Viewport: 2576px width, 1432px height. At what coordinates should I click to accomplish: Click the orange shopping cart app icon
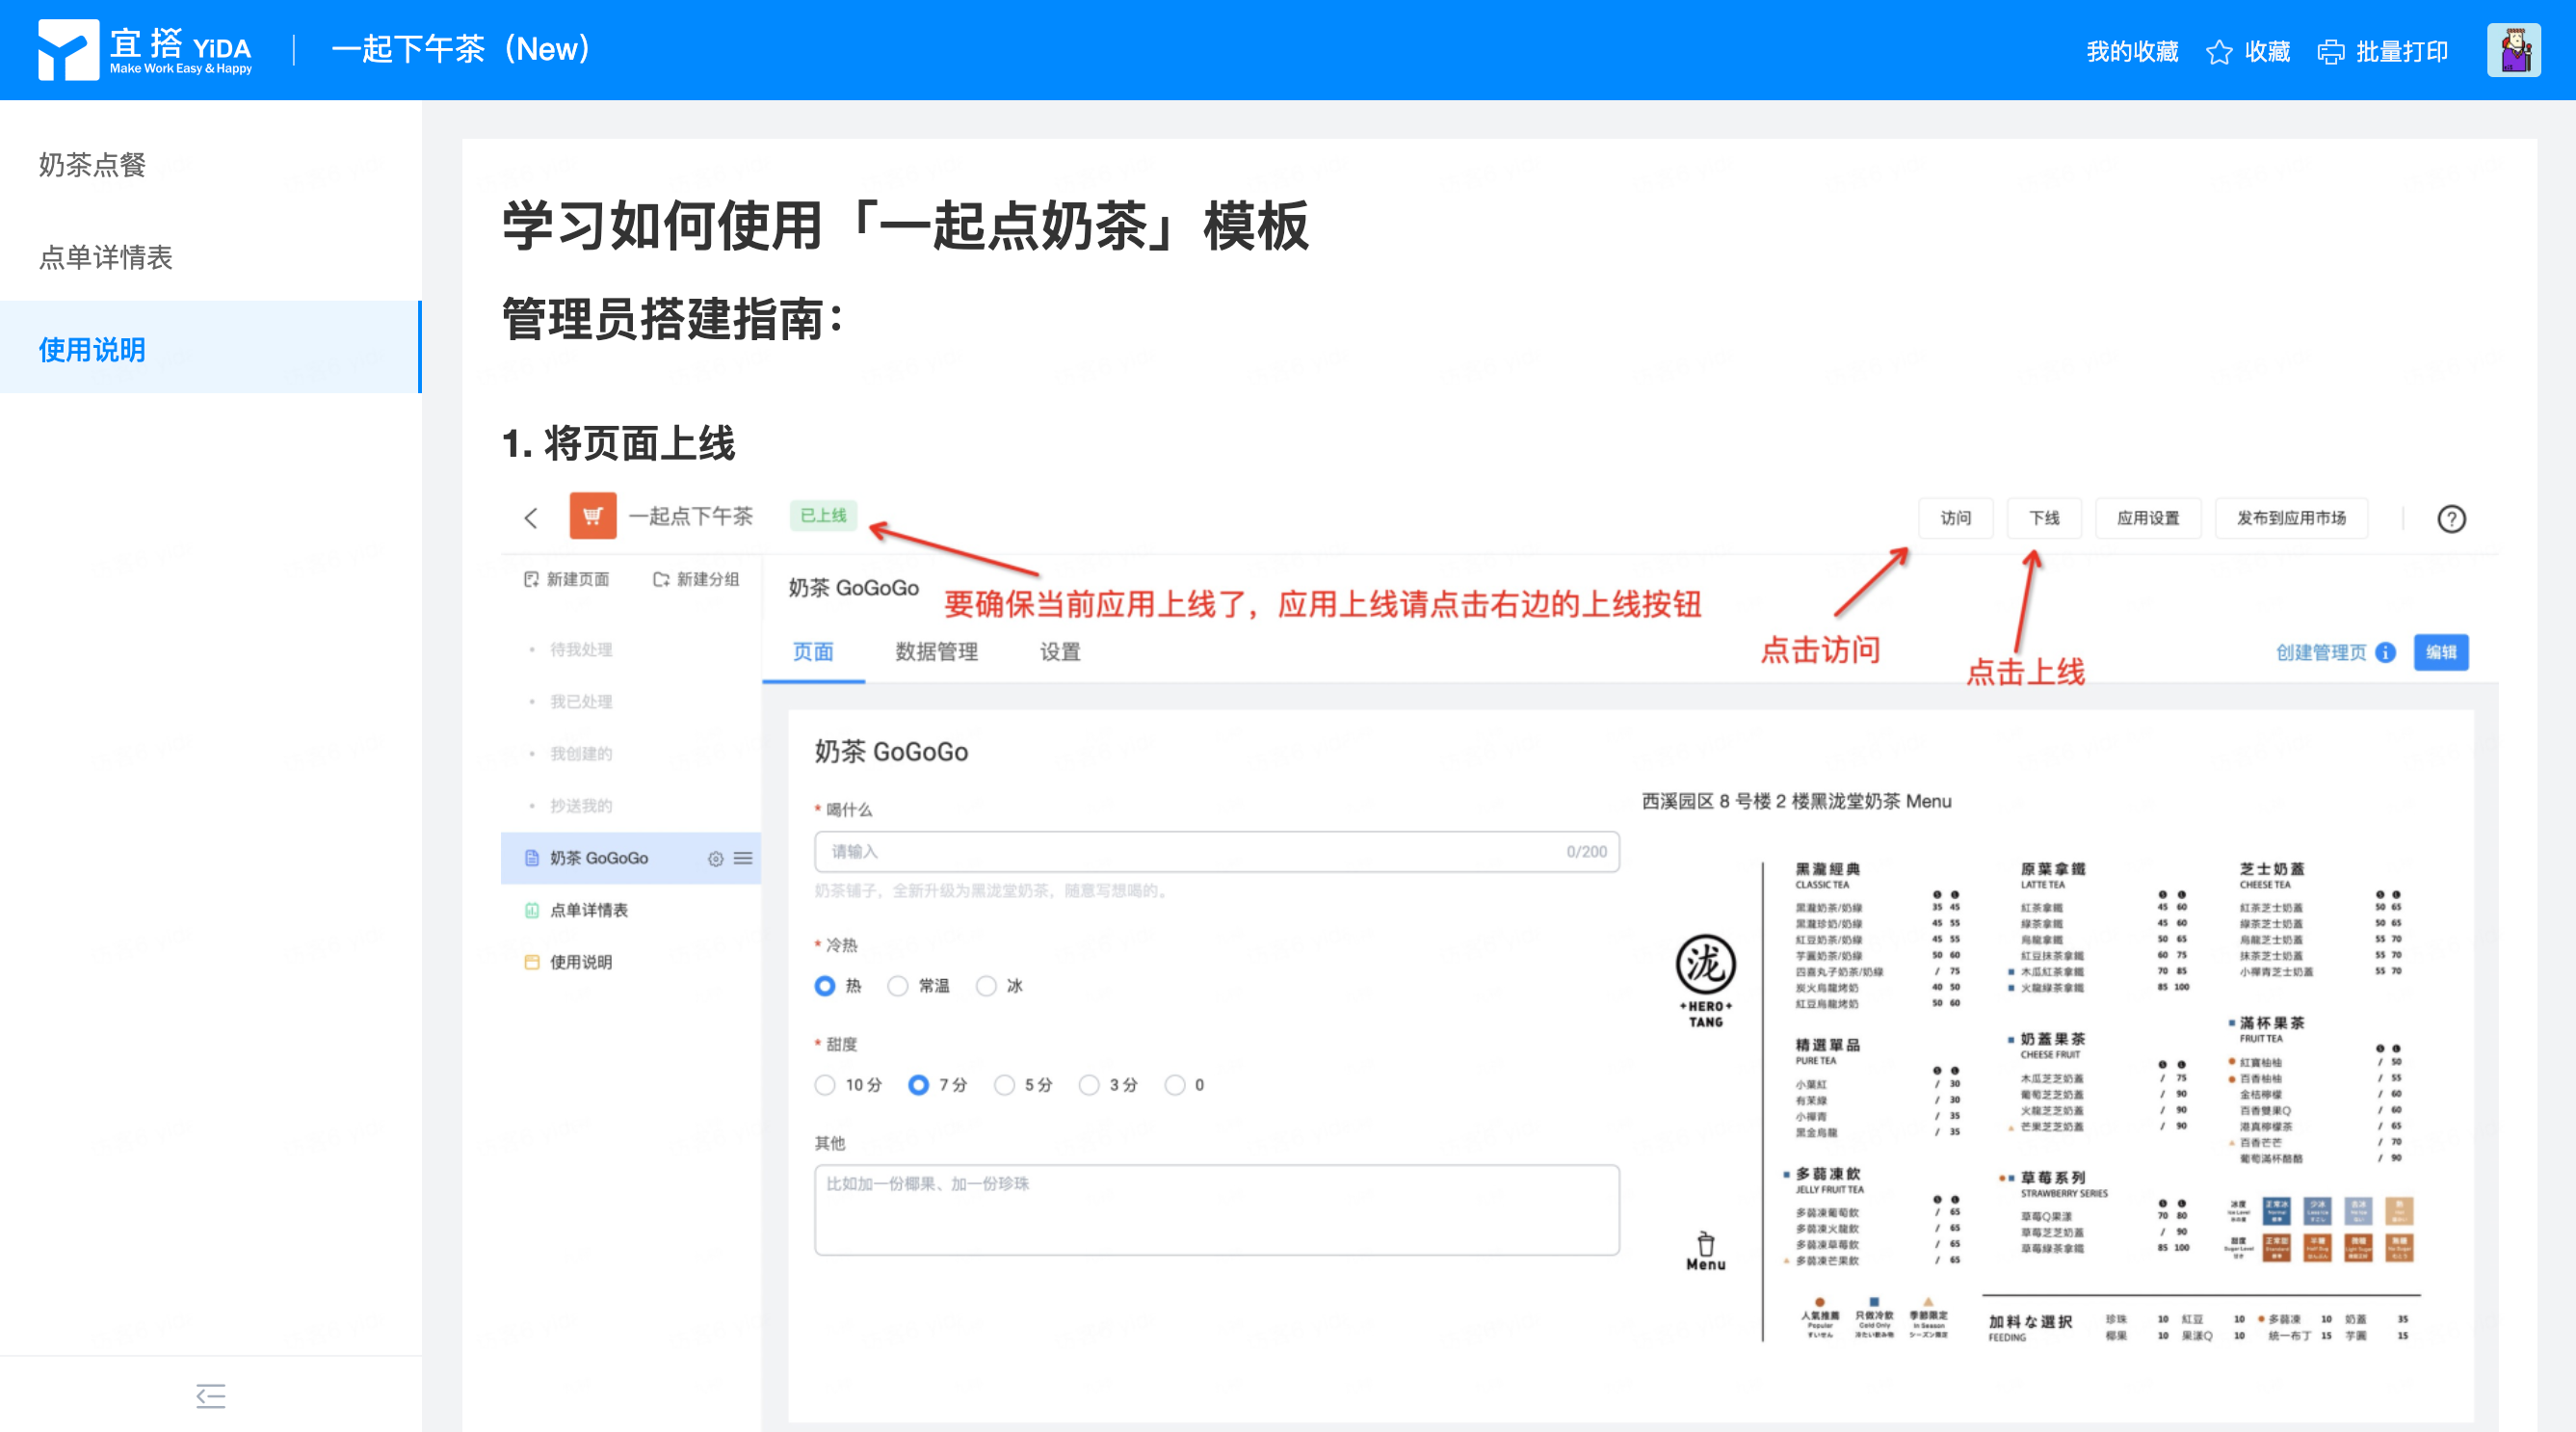pos(592,516)
